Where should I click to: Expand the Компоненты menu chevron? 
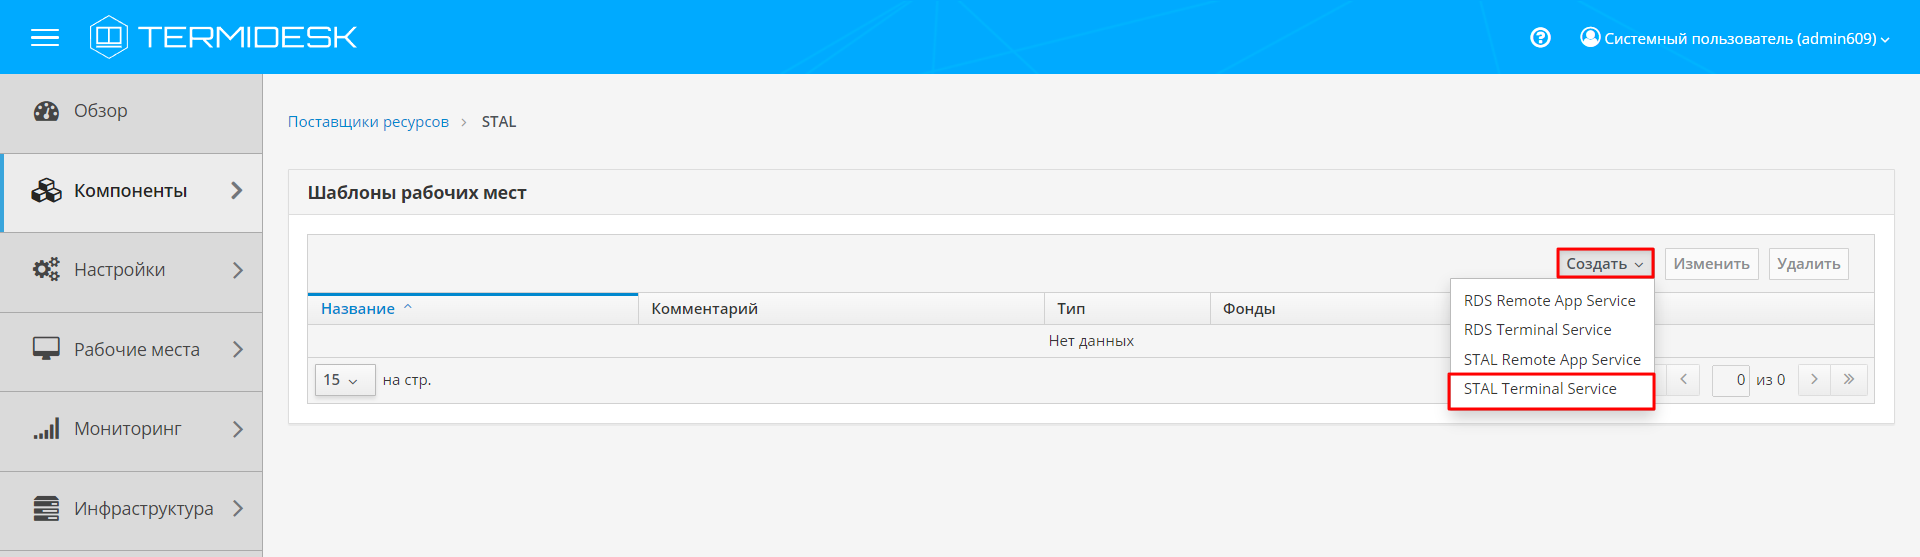click(237, 190)
